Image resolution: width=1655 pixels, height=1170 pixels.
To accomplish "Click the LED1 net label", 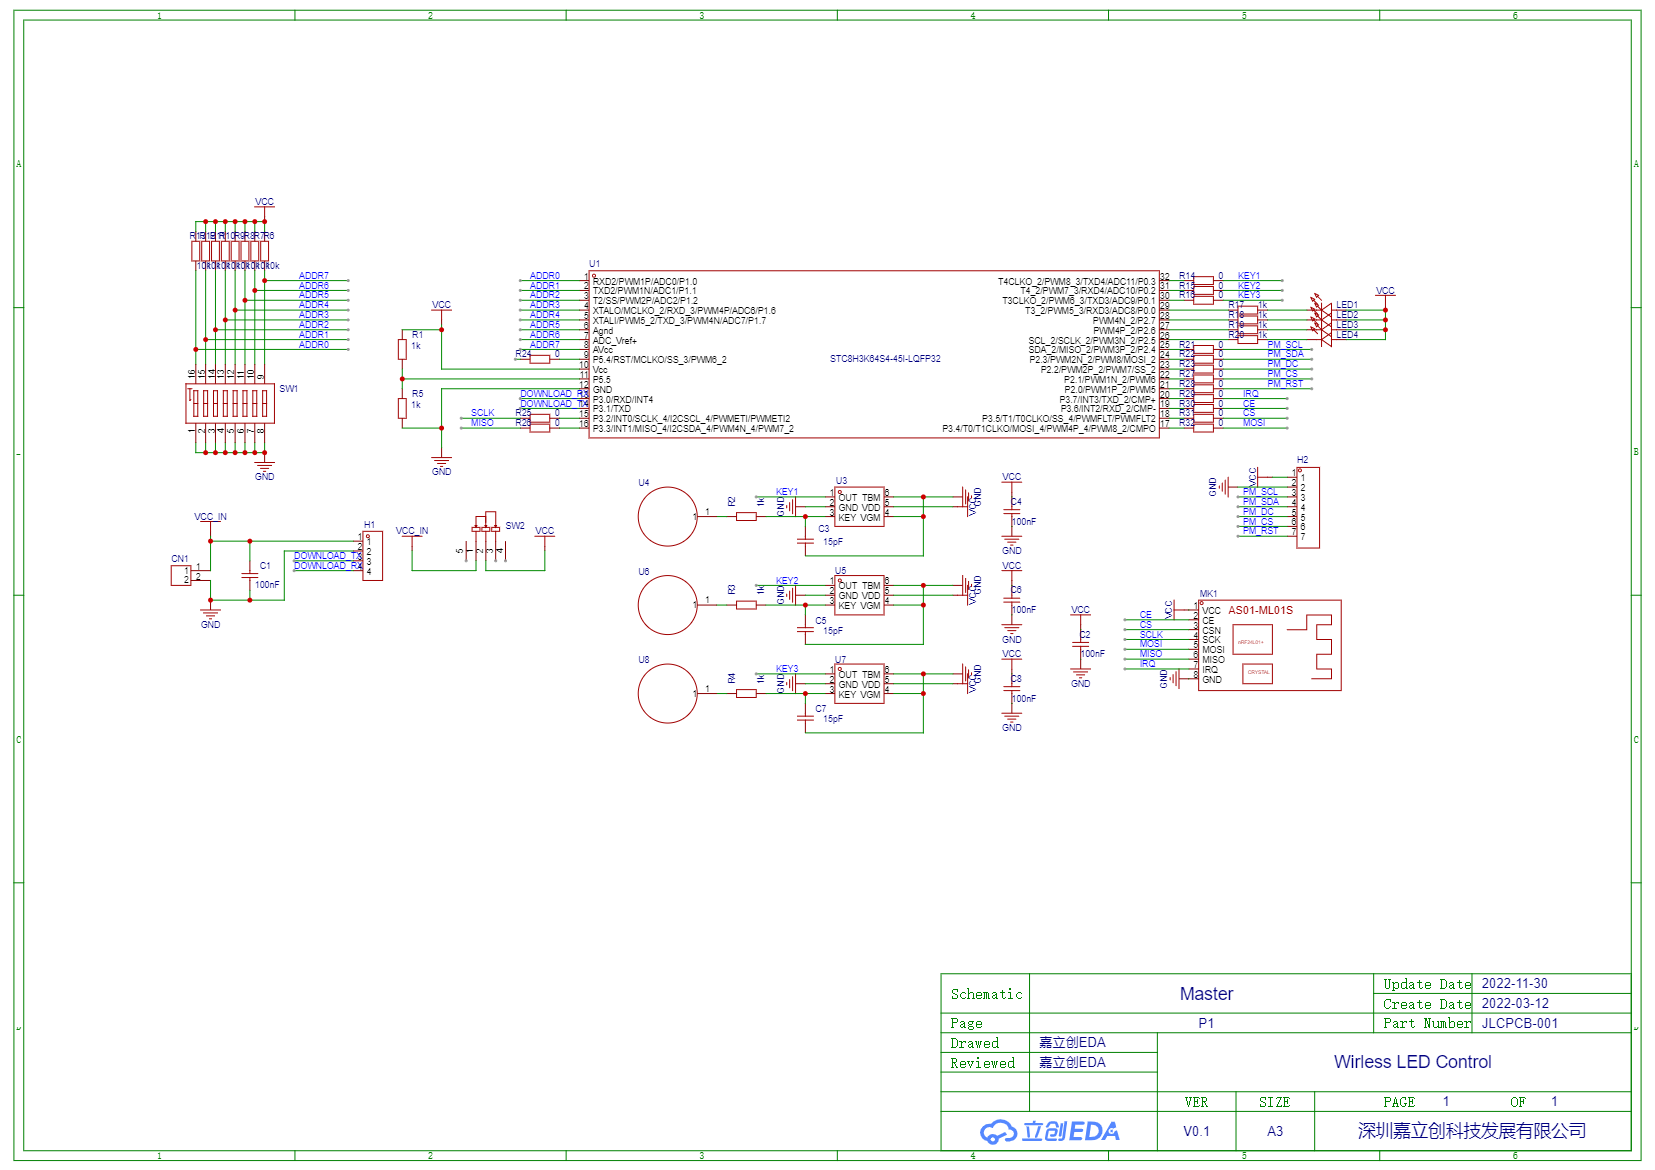I will point(1347,305).
